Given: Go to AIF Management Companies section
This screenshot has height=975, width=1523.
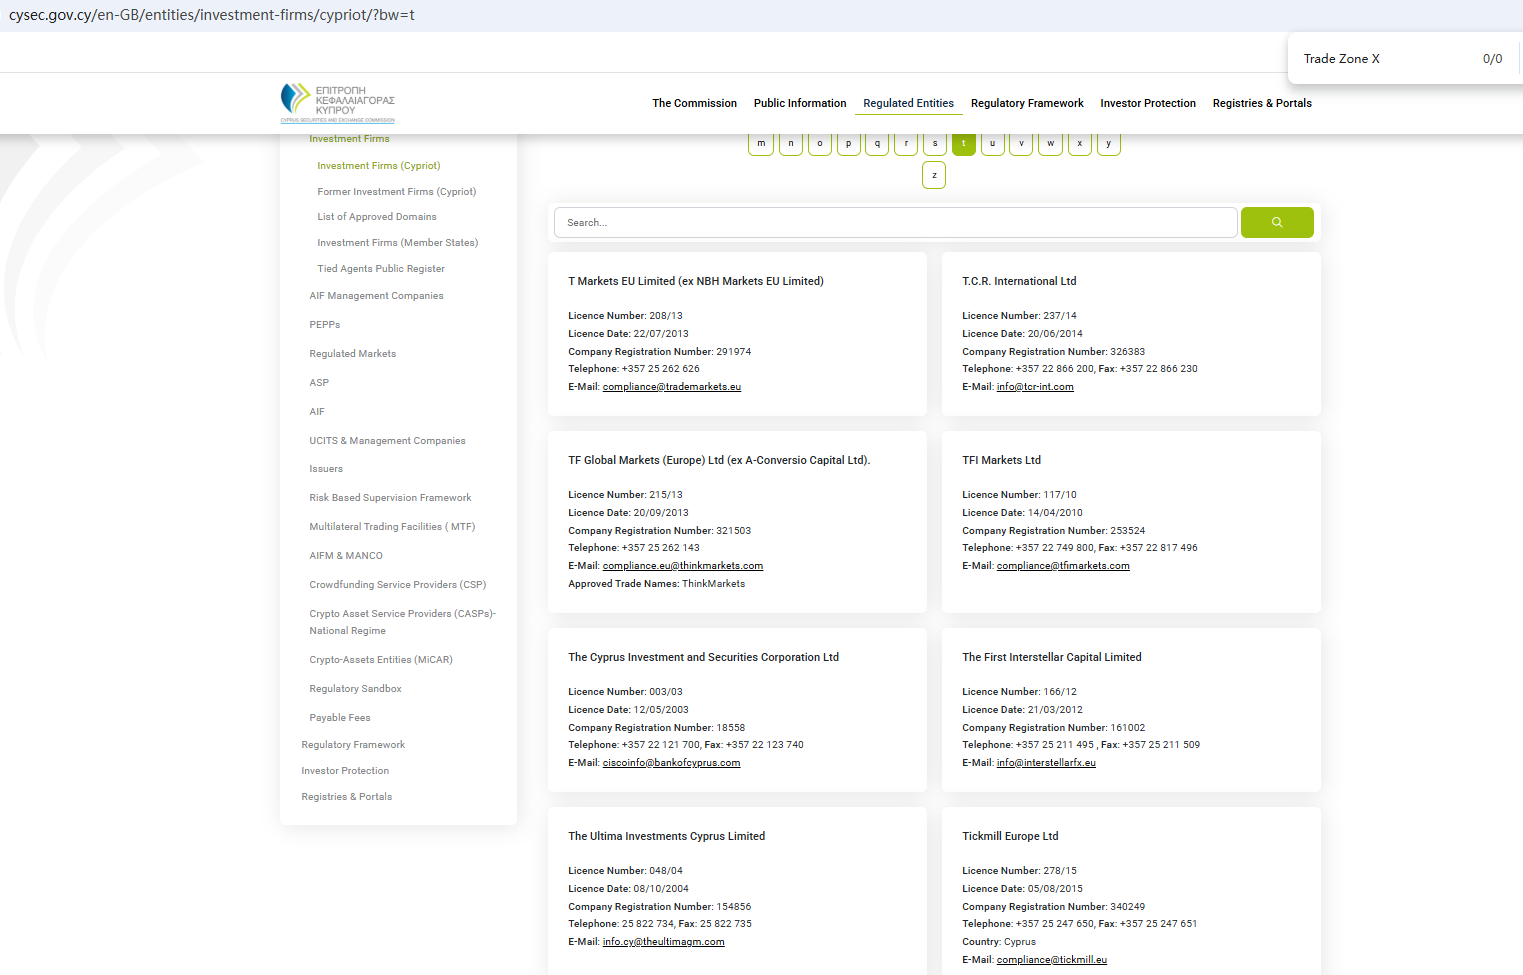Looking at the screenshot, I should (x=376, y=296).
